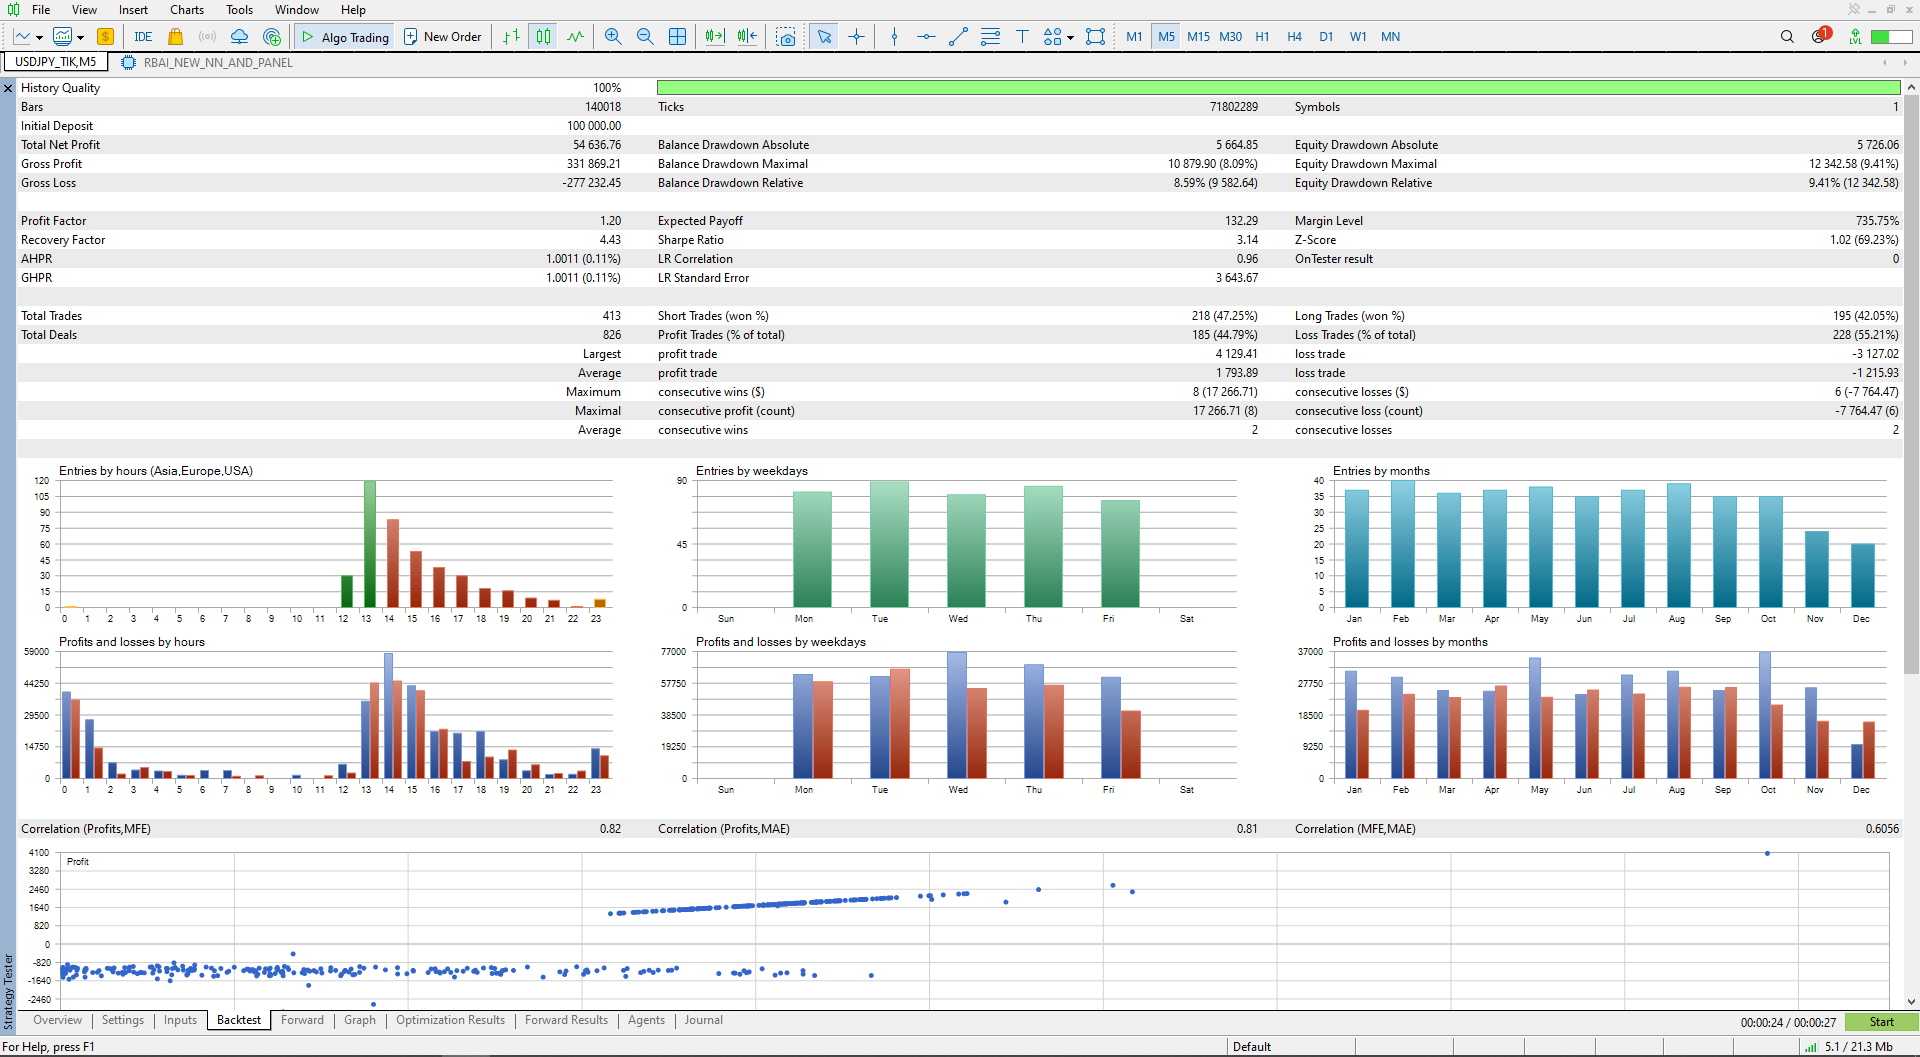The height and width of the screenshot is (1057, 1920).
Task: Open account notifications with red badge
Action: 1819,36
